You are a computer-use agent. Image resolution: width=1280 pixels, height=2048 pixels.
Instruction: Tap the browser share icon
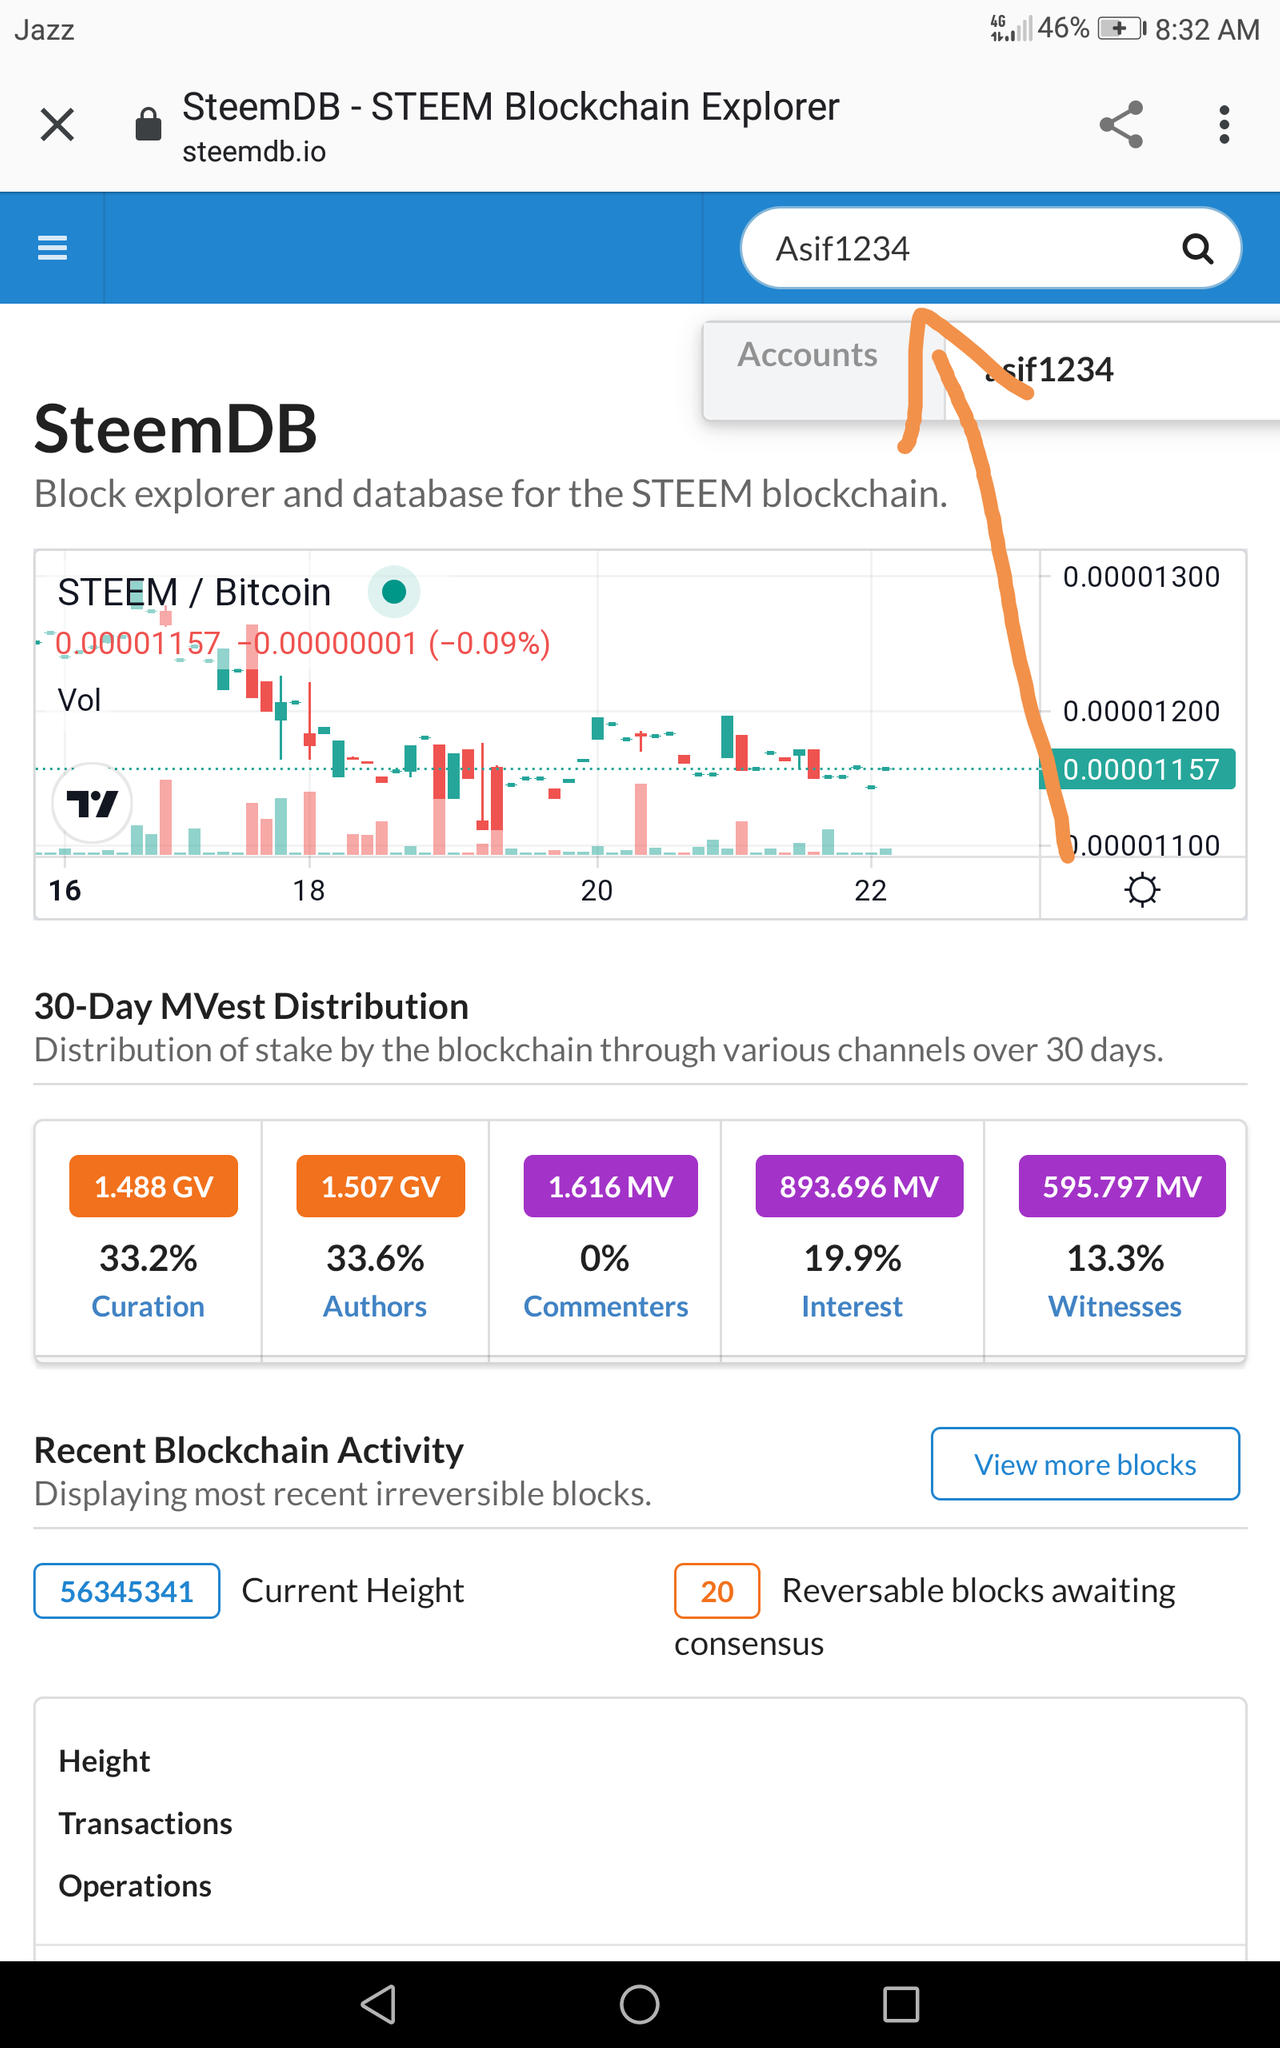pyautogui.click(x=1121, y=125)
